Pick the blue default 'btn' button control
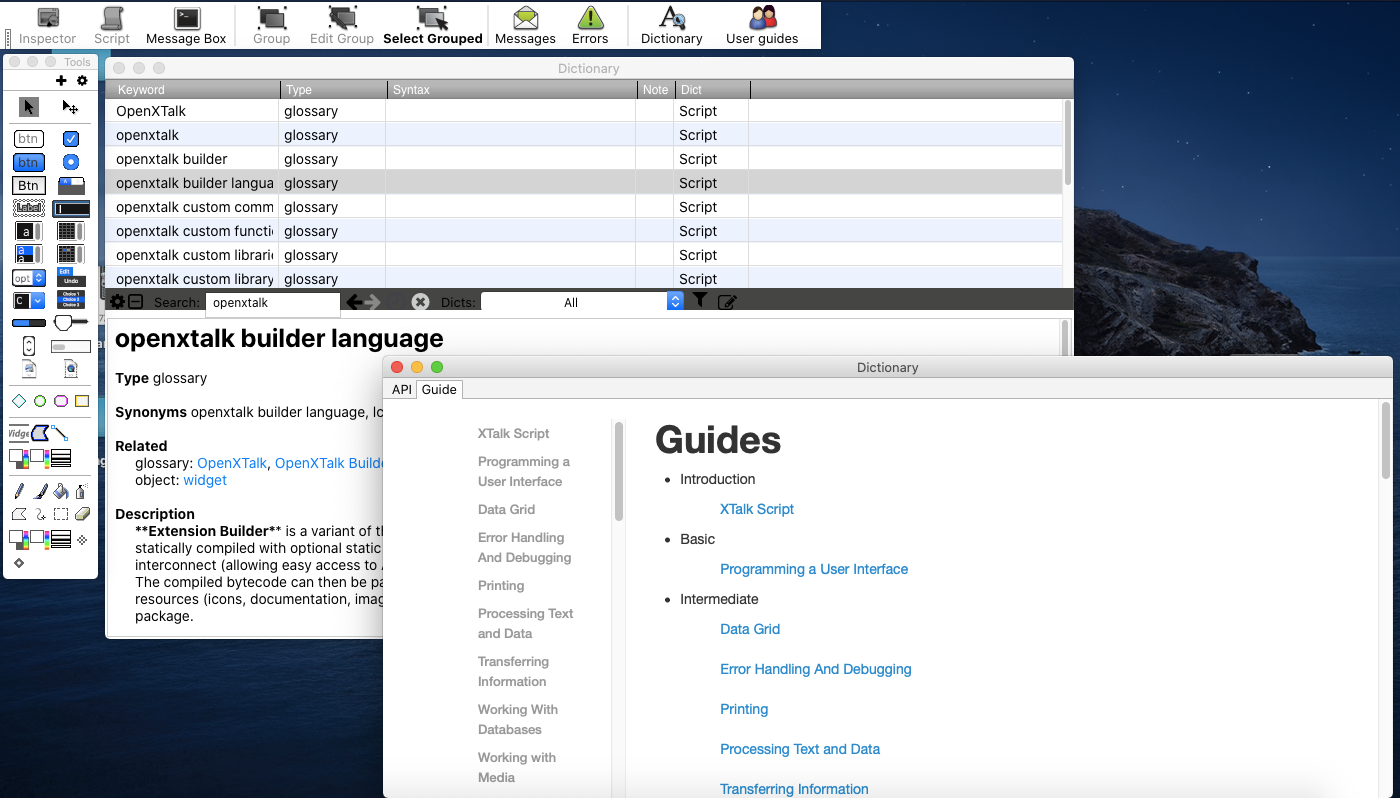The height and width of the screenshot is (798, 1400). (x=29, y=162)
